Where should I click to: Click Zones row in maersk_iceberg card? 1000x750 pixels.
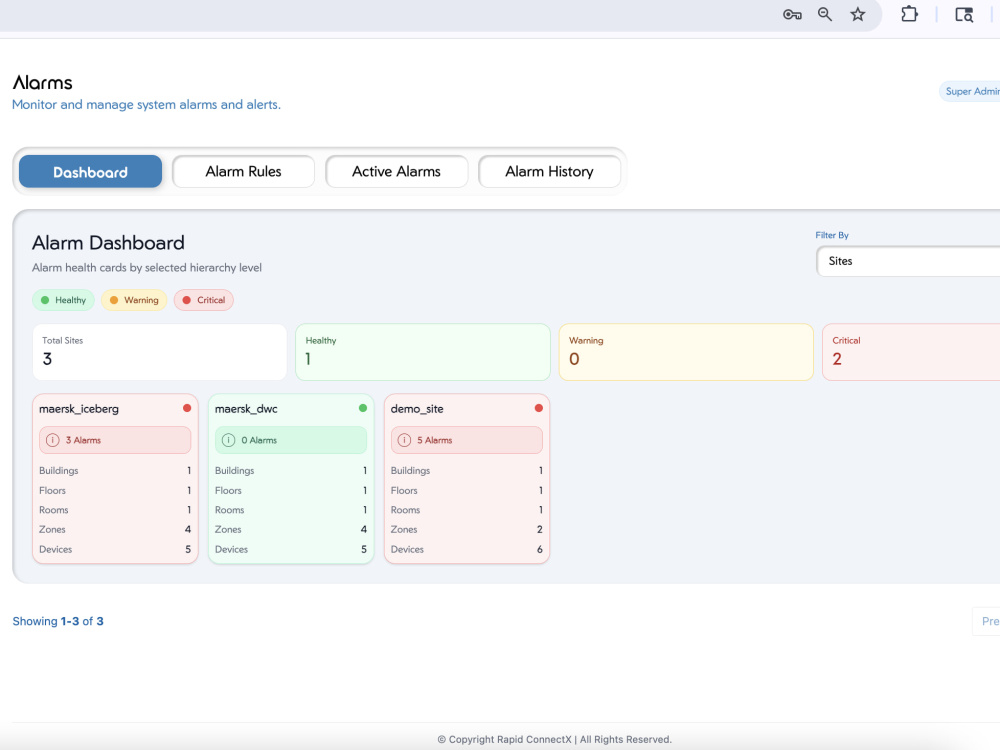[x=115, y=529]
